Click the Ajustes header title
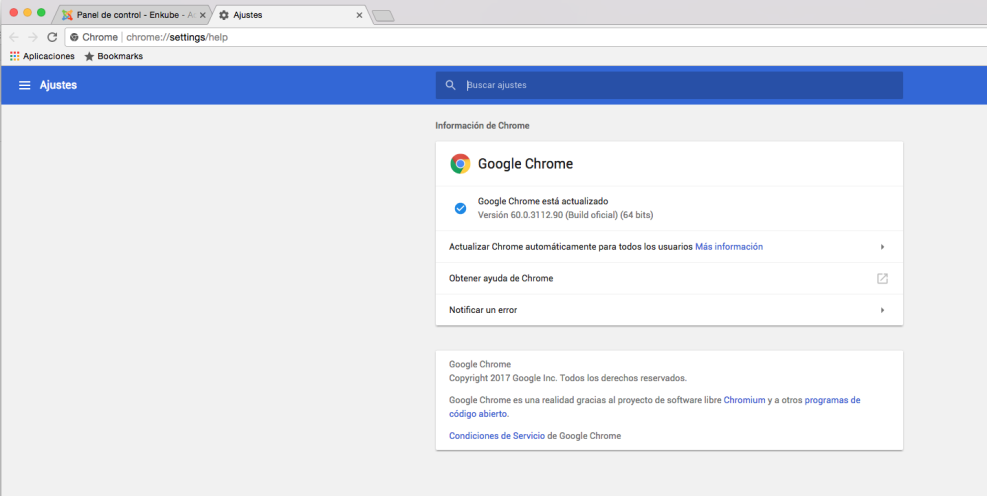Viewport: 987px width, 496px height. click(x=58, y=85)
